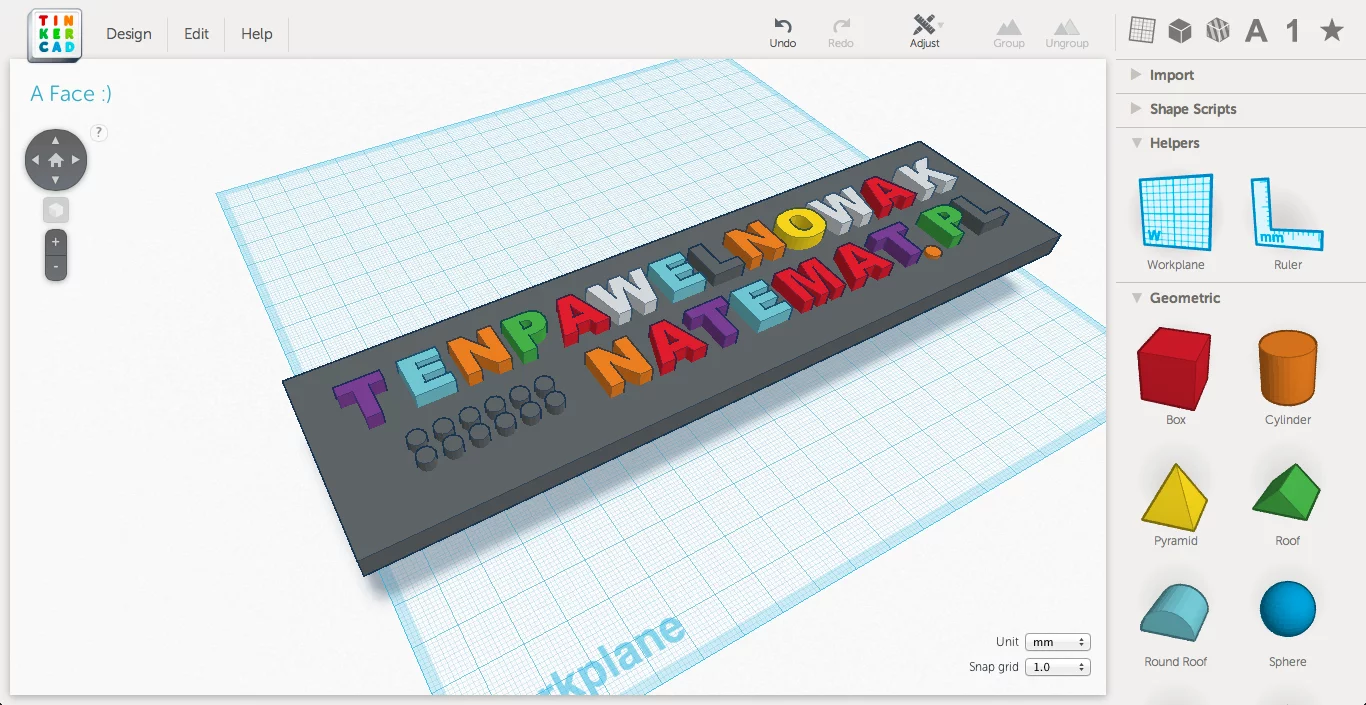
Task: Orbit the view right with right arrow
Action: [x=76, y=160]
